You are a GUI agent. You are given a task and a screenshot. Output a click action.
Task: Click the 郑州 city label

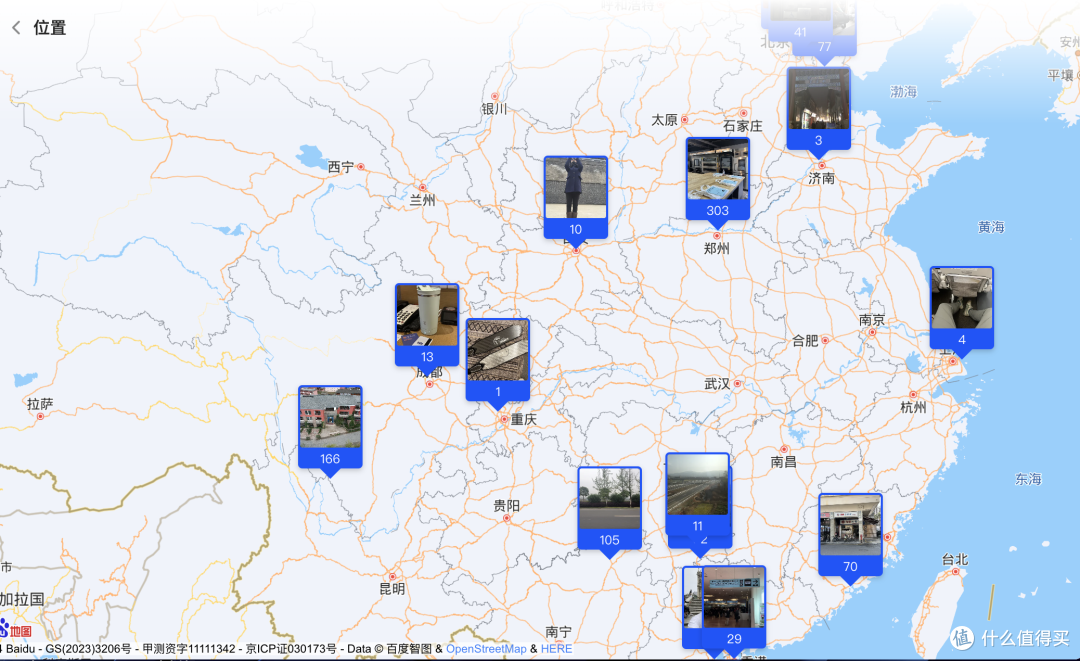pos(716,249)
